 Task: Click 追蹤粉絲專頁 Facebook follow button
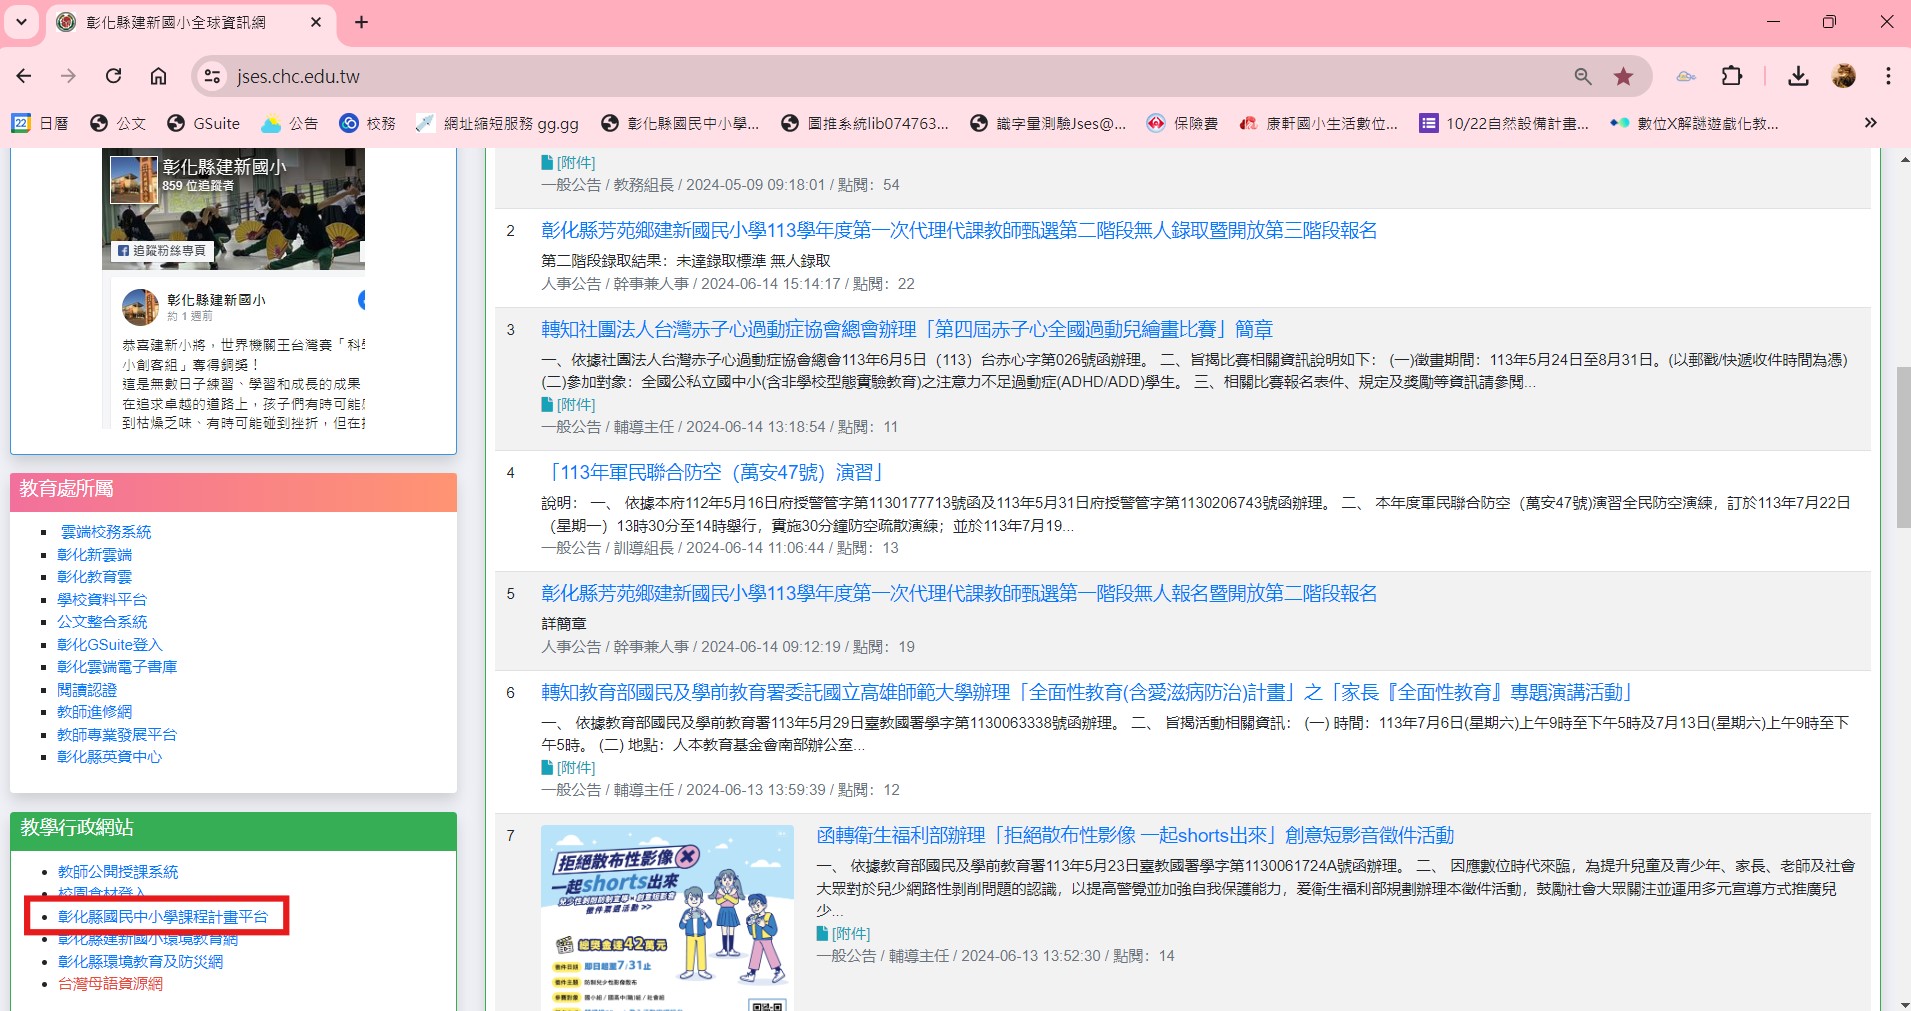(x=161, y=251)
